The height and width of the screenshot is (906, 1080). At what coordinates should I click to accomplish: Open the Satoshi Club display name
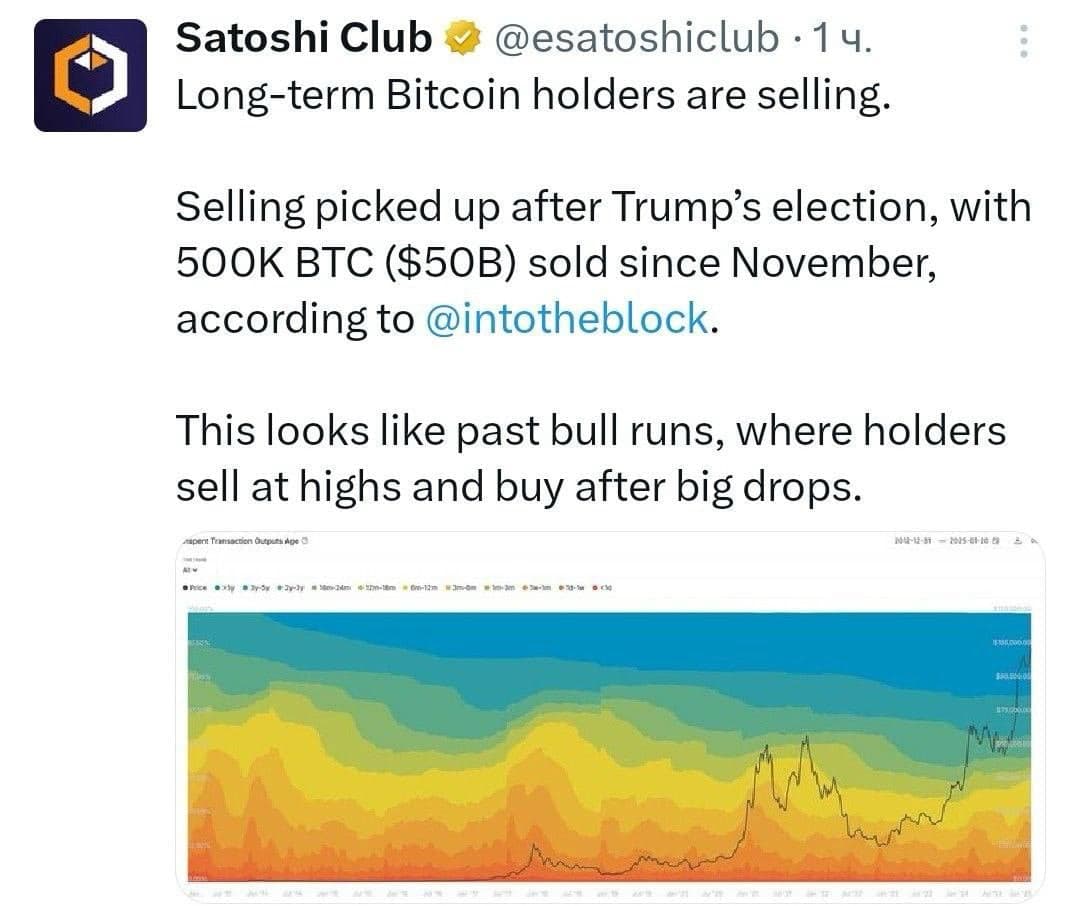303,38
